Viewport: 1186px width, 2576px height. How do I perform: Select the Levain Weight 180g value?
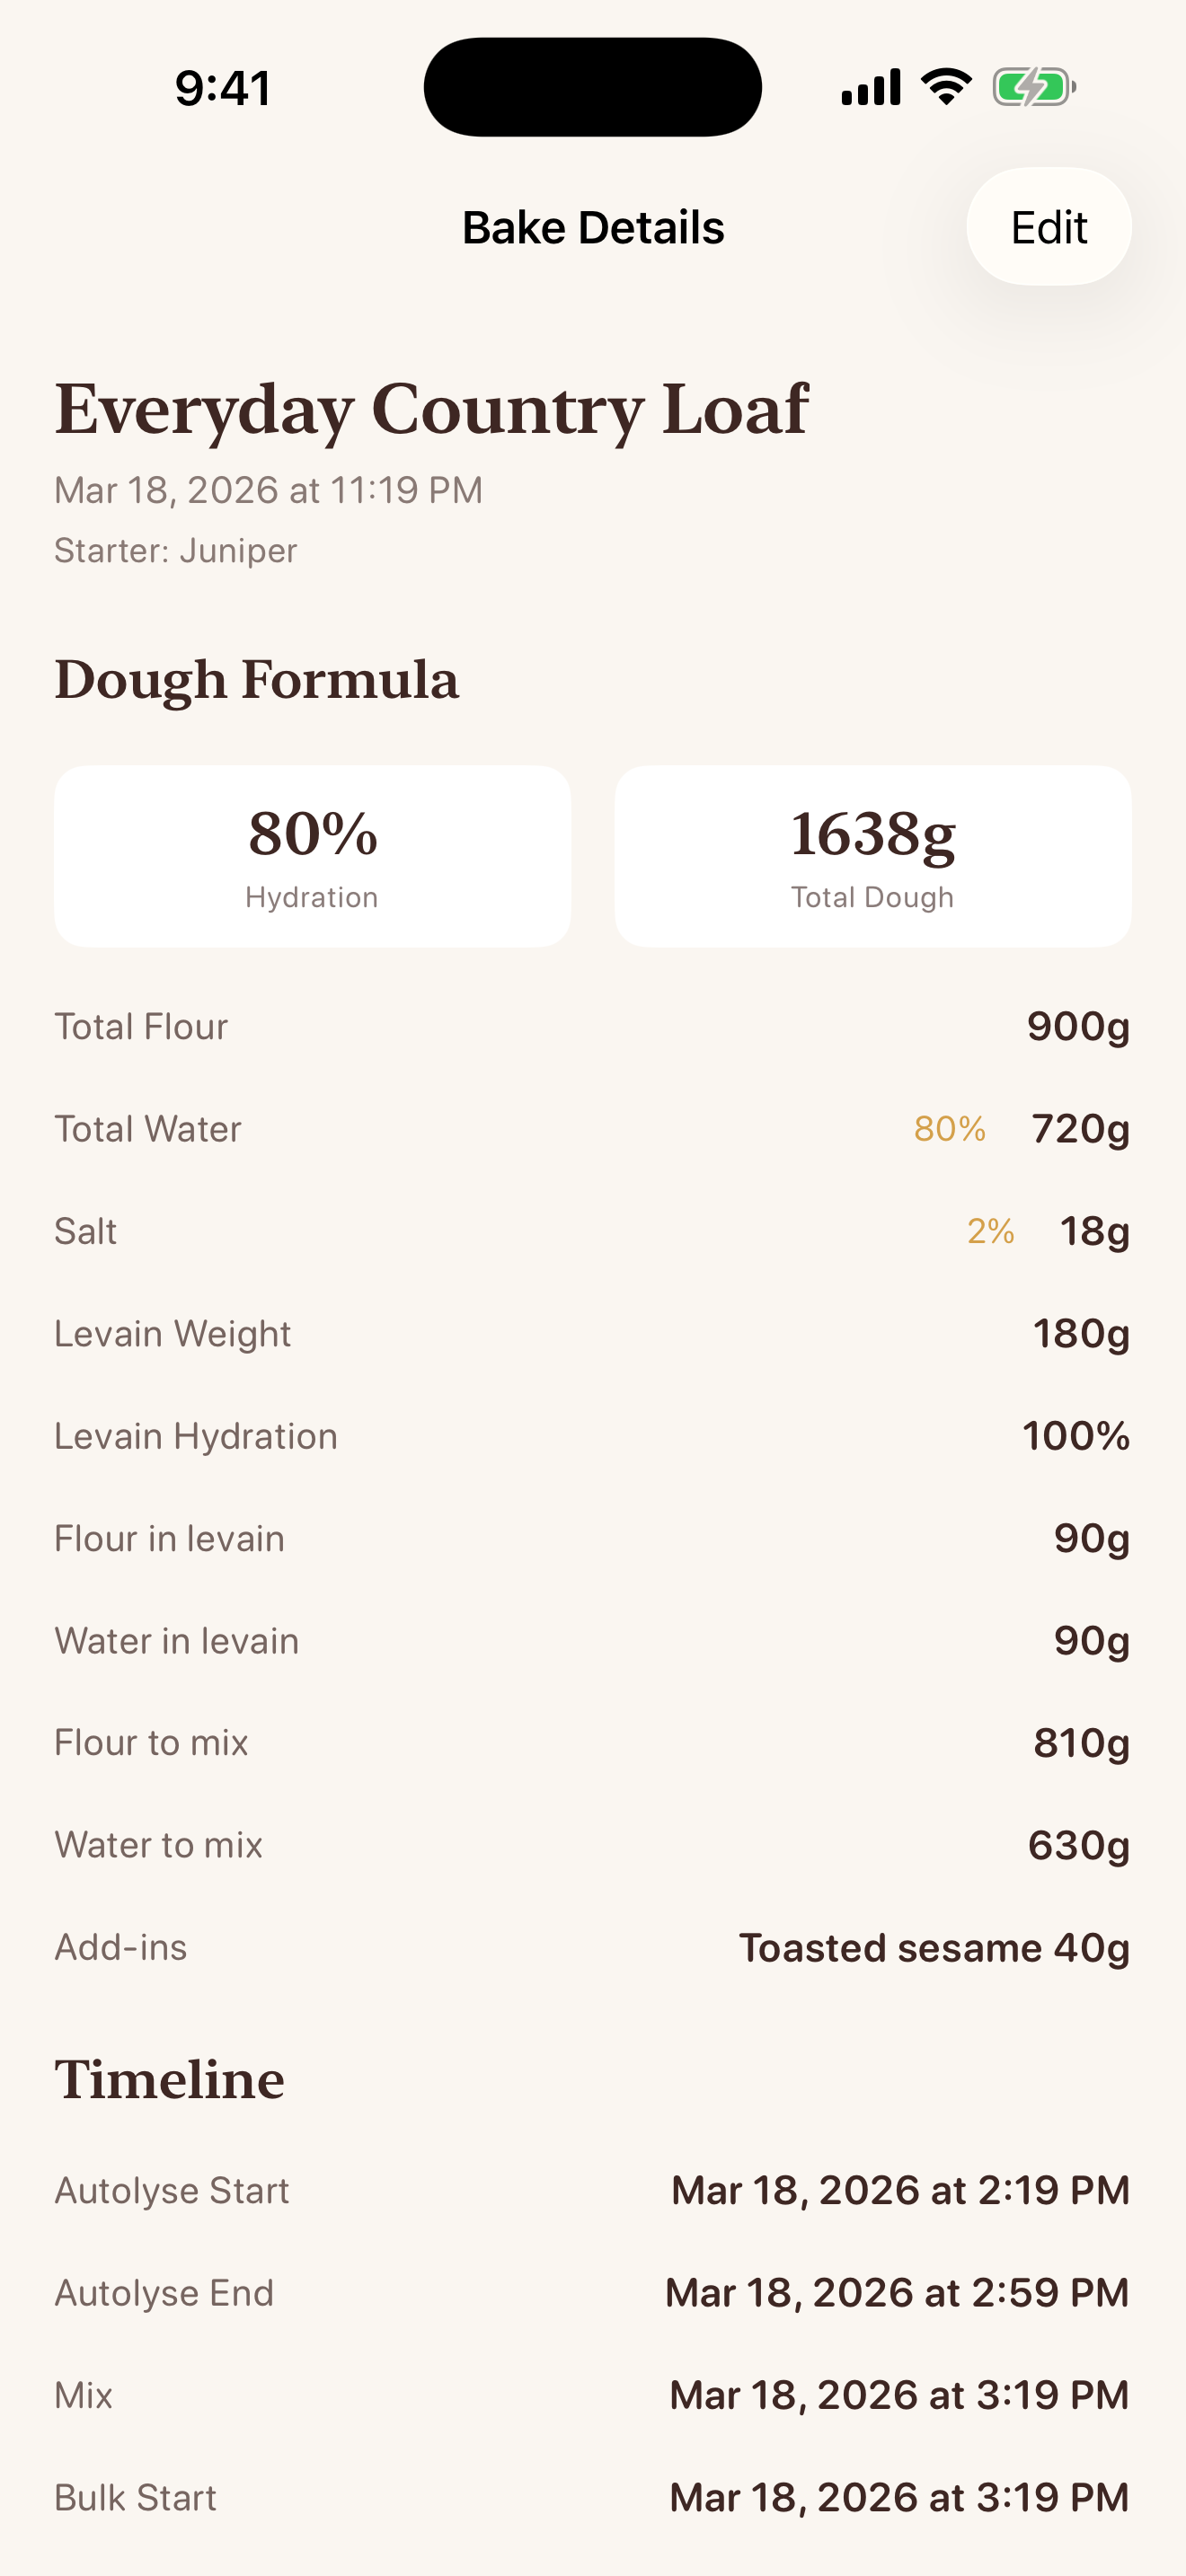1080,1334
